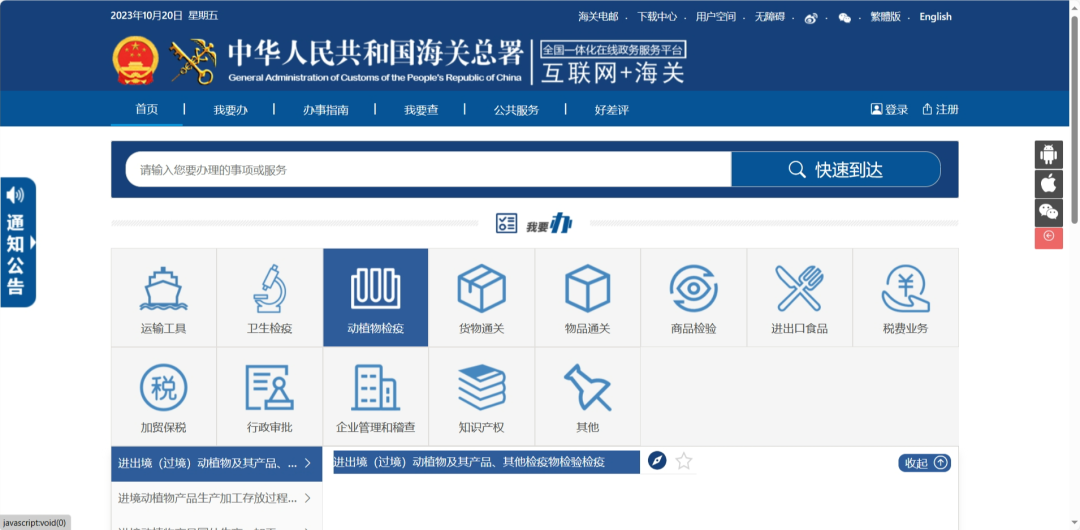
Task: Select the 税费业务 yen hand icon
Action: (x=905, y=298)
